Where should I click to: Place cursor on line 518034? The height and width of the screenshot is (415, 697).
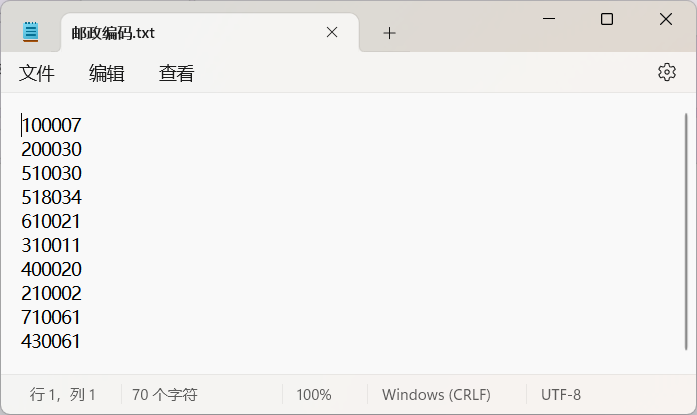click(x=52, y=197)
